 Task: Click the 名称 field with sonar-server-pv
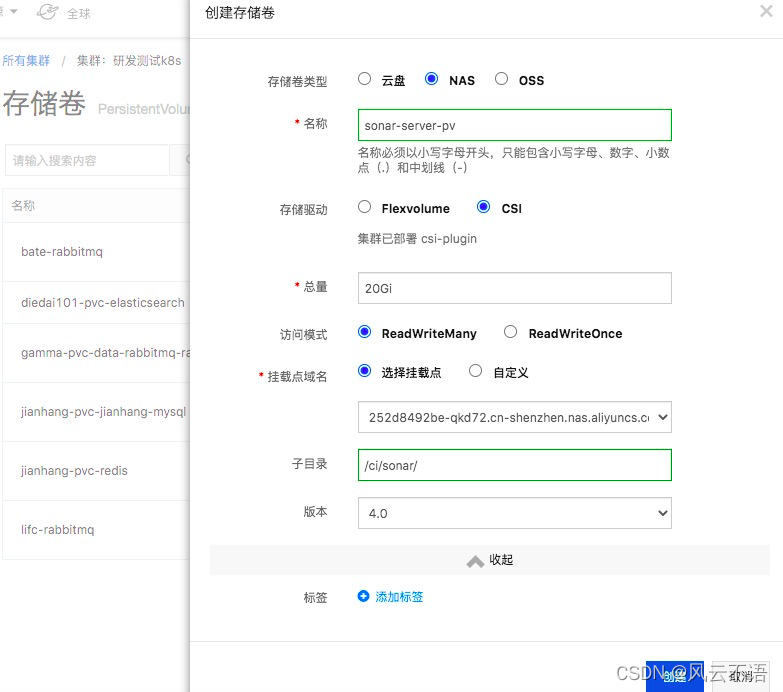point(515,125)
